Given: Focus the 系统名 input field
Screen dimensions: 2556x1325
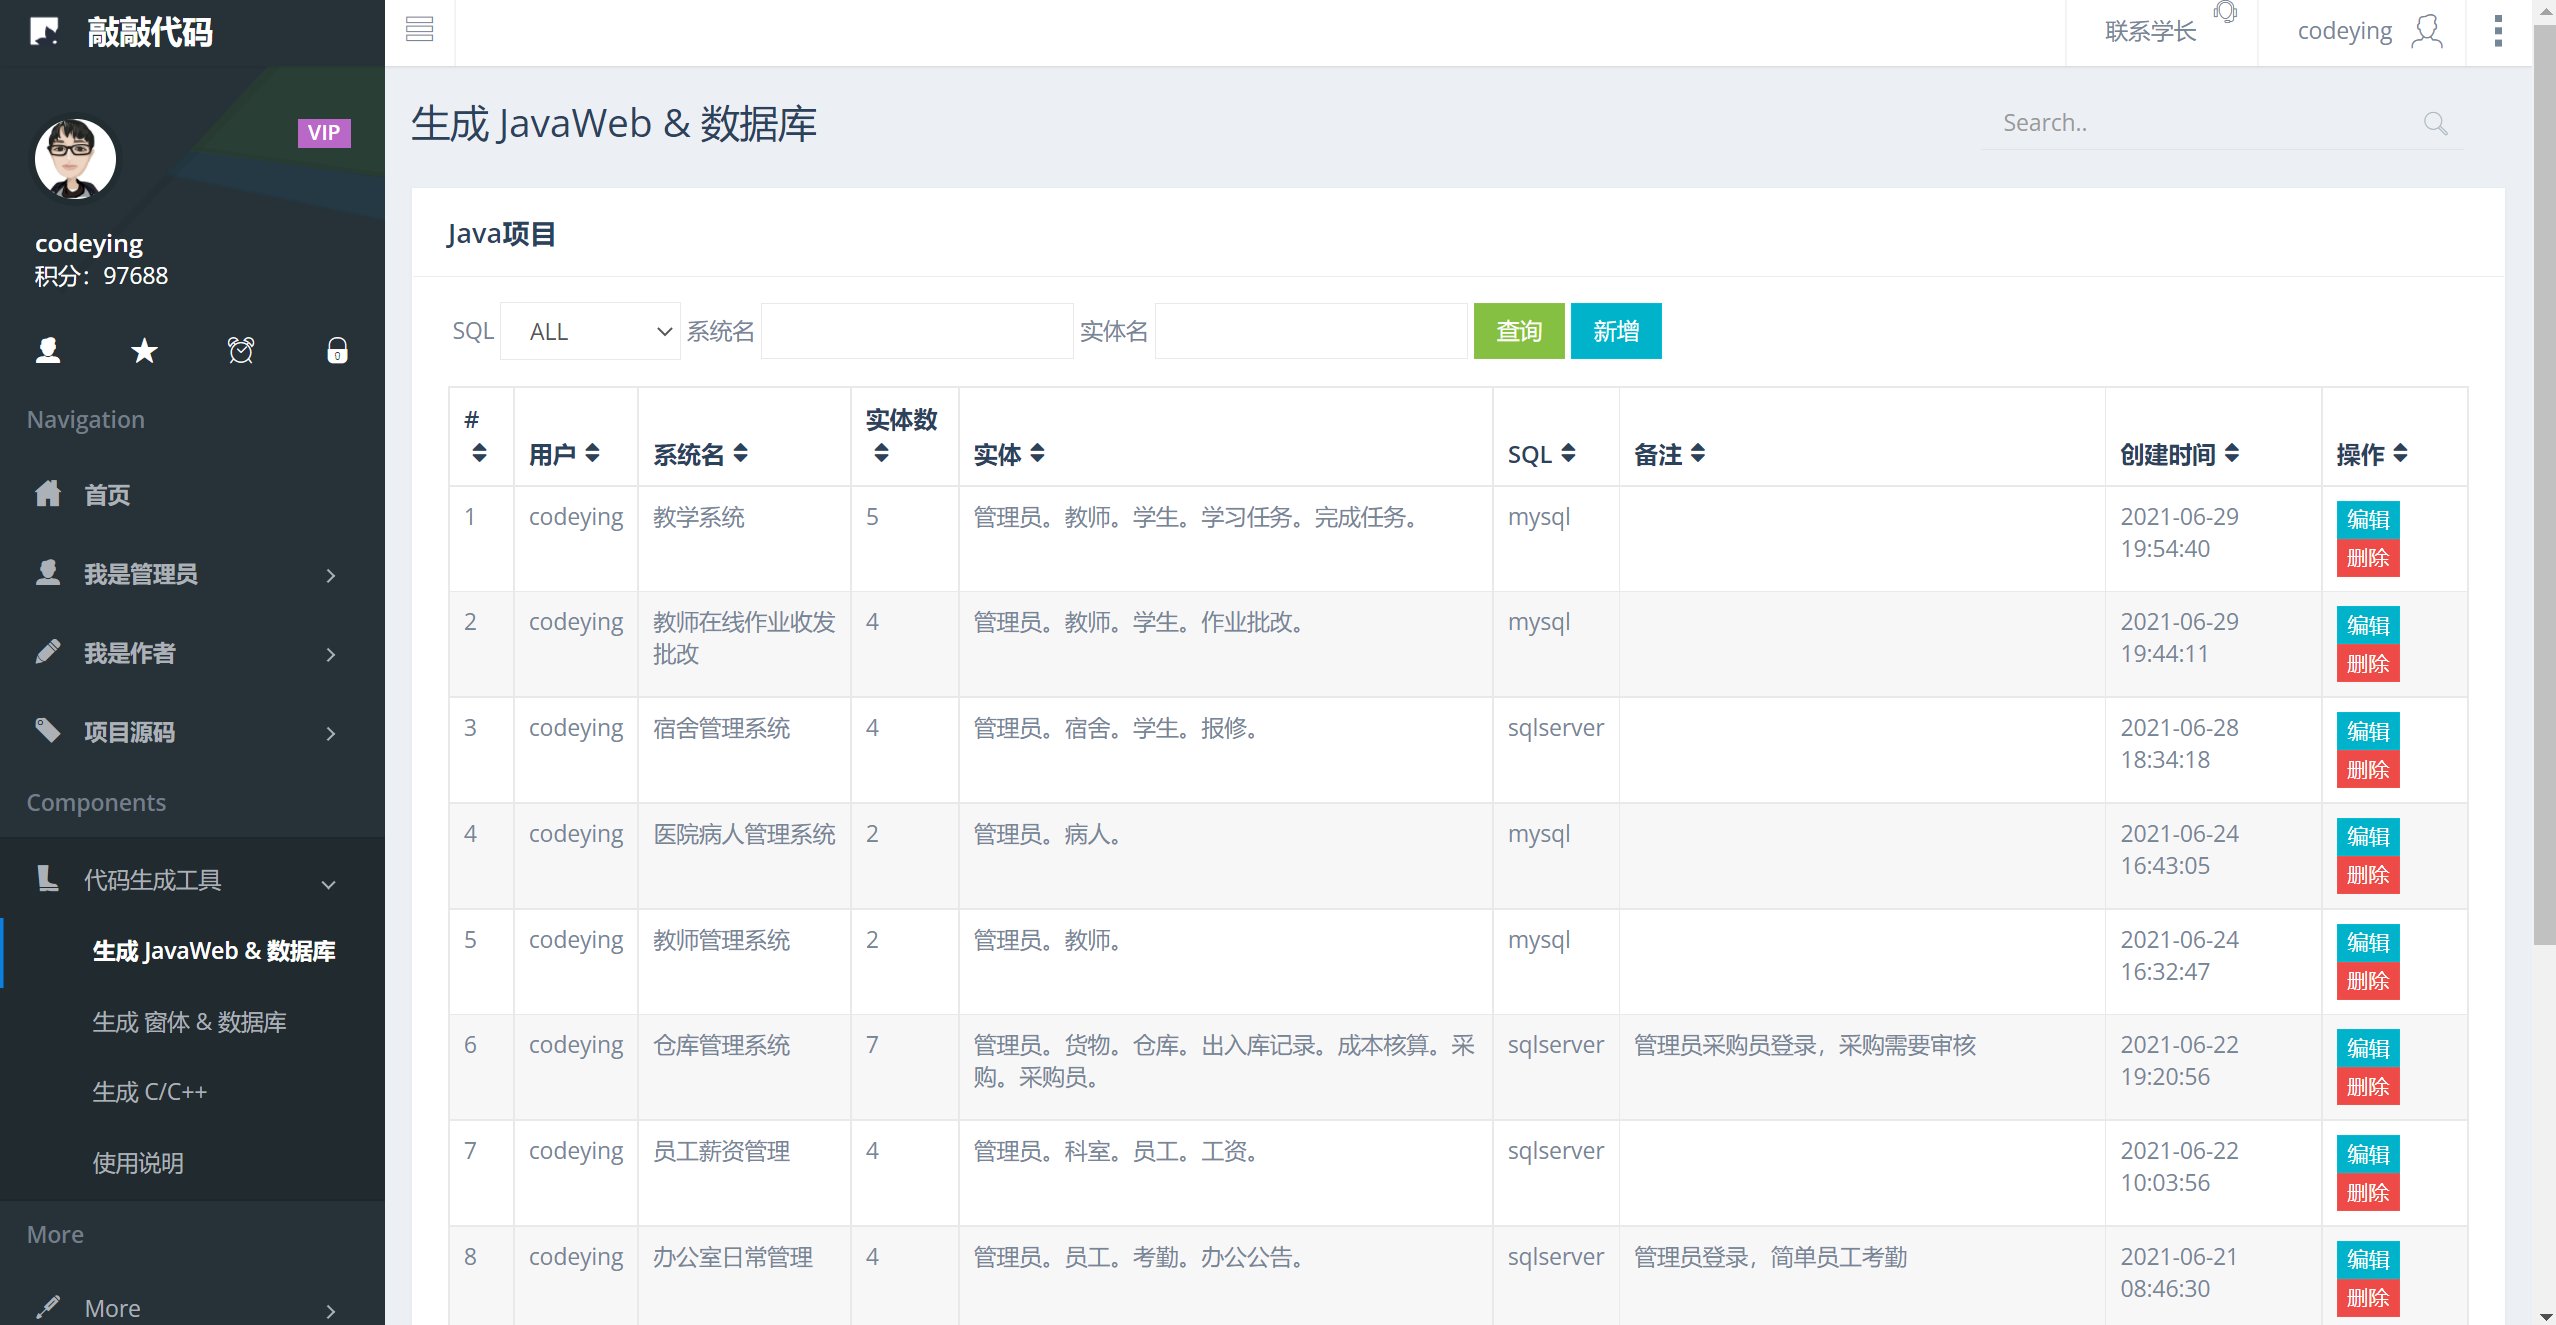Looking at the screenshot, I should tap(917, 331).
